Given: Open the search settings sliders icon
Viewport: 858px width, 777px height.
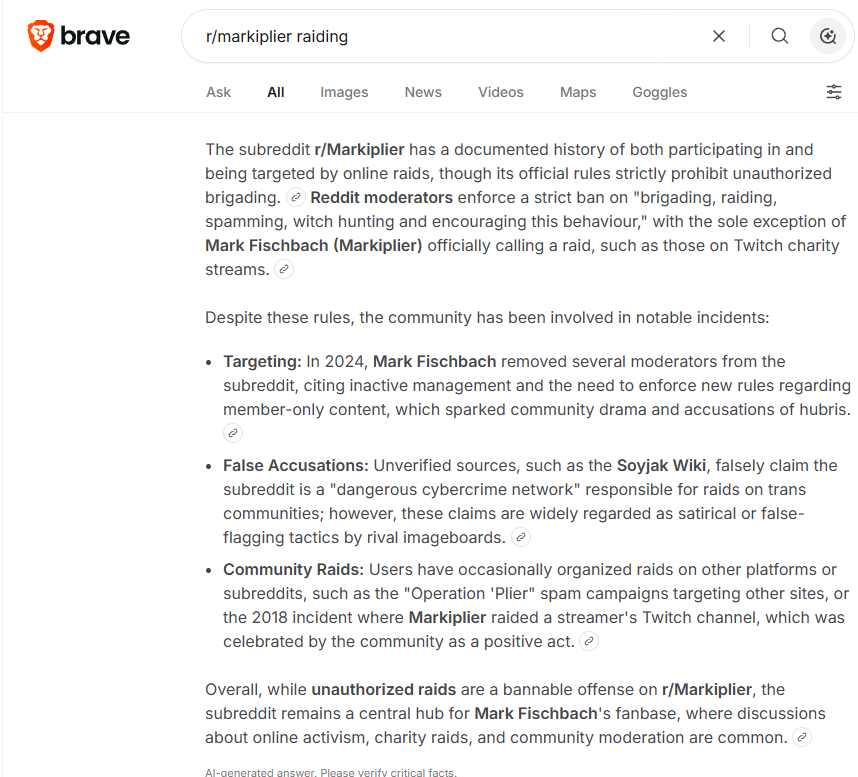Looking at the screenshot, I should (x=833, y=92).
